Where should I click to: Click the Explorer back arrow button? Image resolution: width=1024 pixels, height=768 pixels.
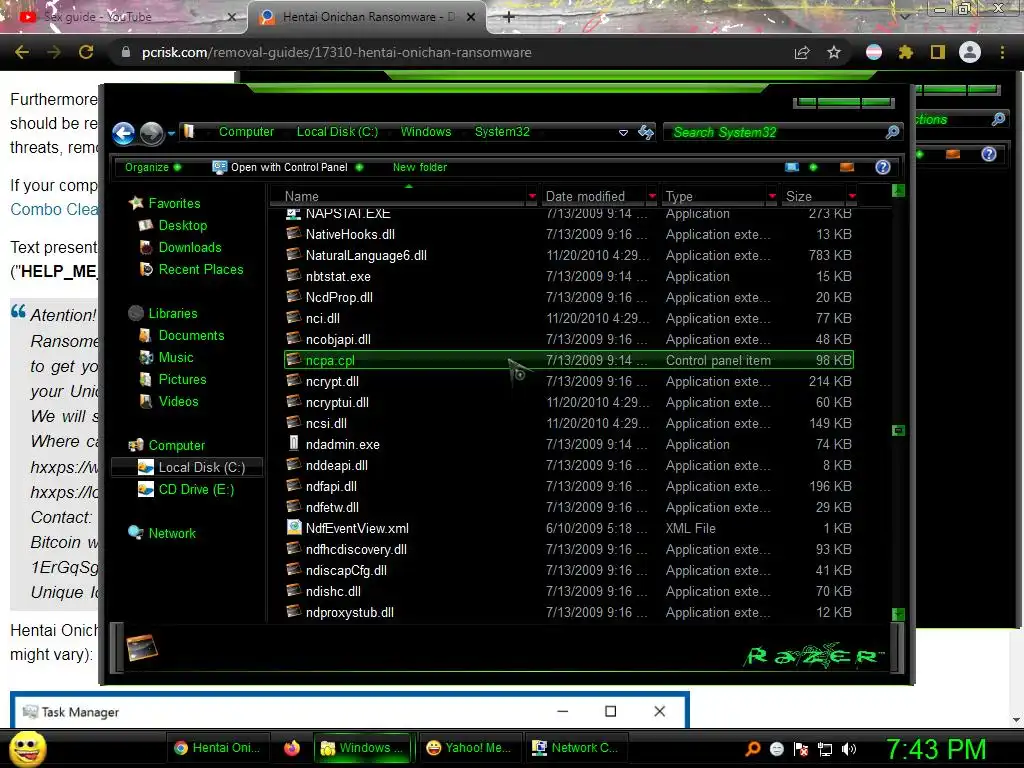tap(123, 133)
